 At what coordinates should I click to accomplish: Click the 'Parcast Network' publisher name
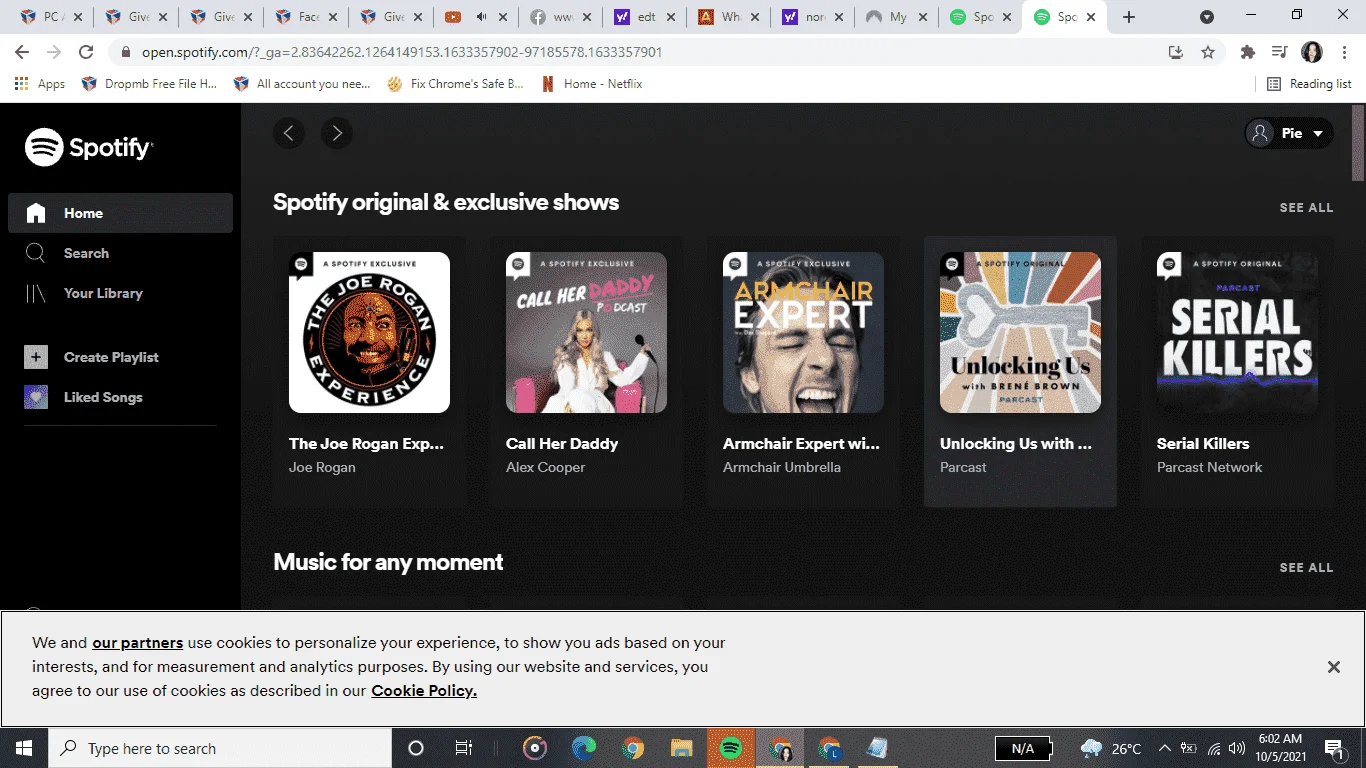pos(1209,467)
